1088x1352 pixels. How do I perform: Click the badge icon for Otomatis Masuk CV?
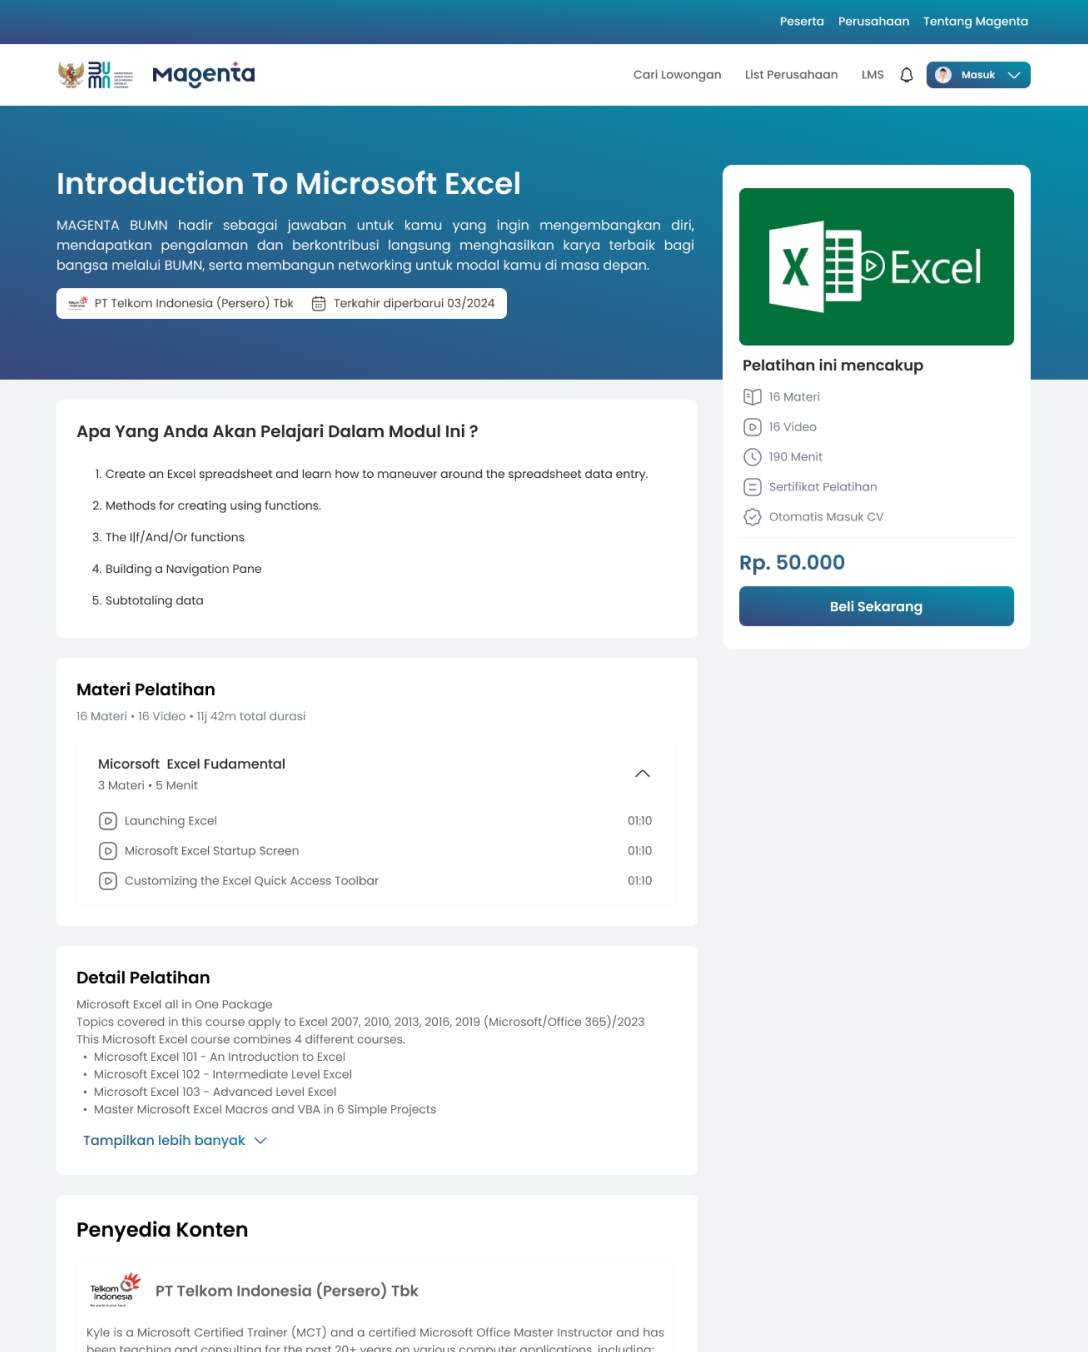tap(752, 517)
